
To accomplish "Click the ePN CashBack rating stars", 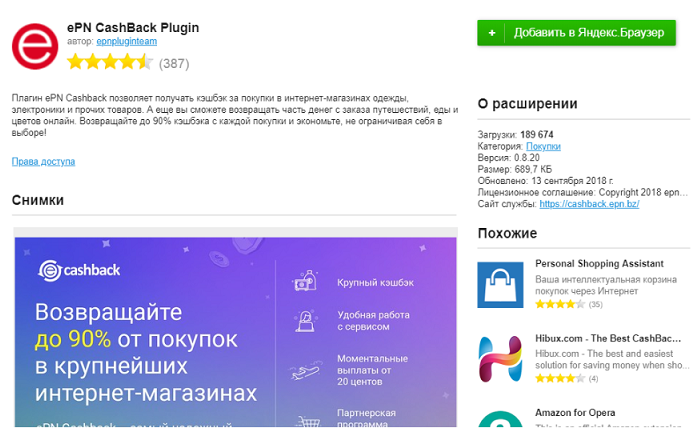I will point(110,62).
